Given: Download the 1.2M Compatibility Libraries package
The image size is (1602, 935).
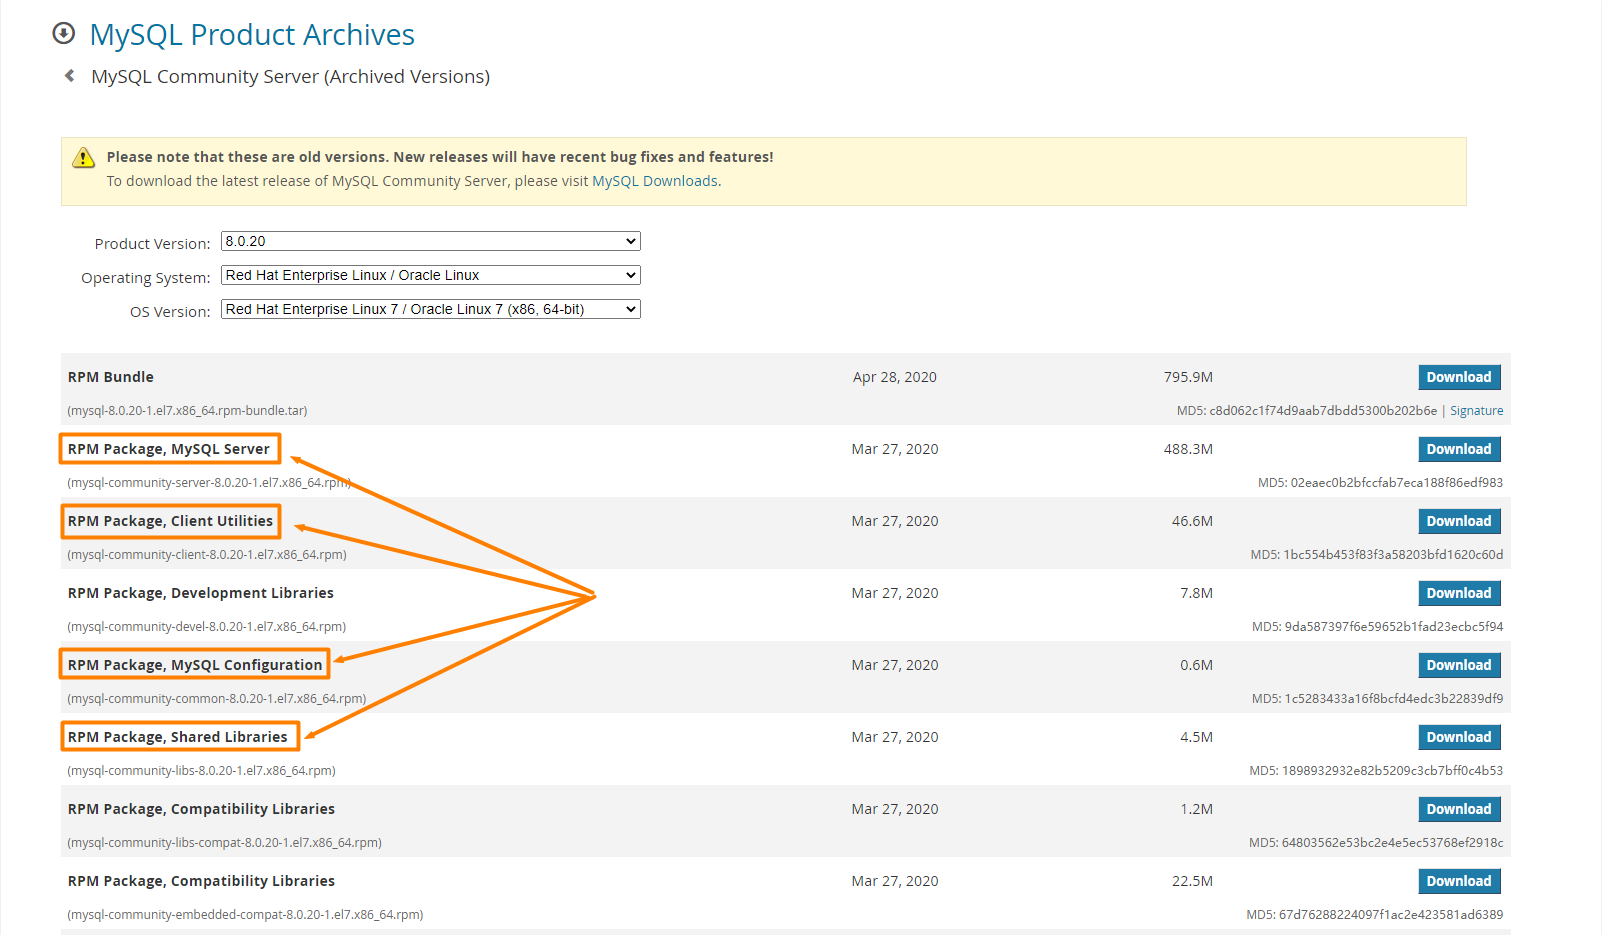Looking at the screenshot, I should [1459, 809].
